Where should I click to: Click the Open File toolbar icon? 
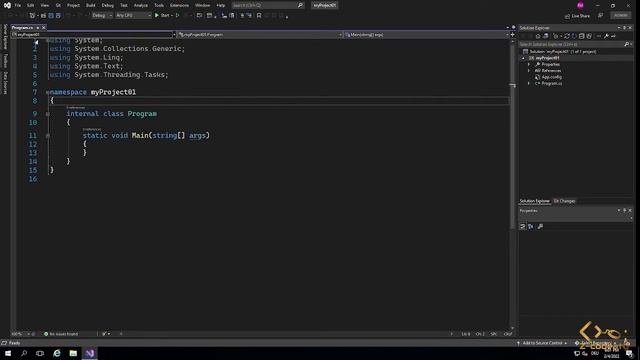43,16
